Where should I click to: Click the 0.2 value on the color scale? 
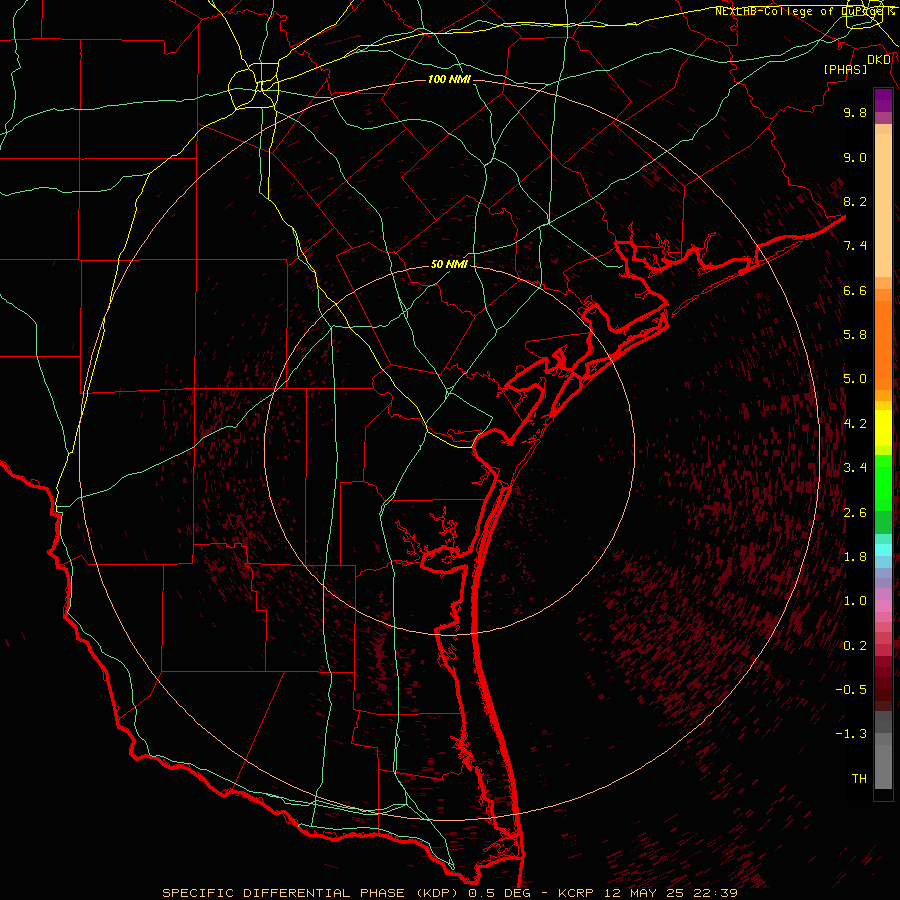click(x=855, y=646)
